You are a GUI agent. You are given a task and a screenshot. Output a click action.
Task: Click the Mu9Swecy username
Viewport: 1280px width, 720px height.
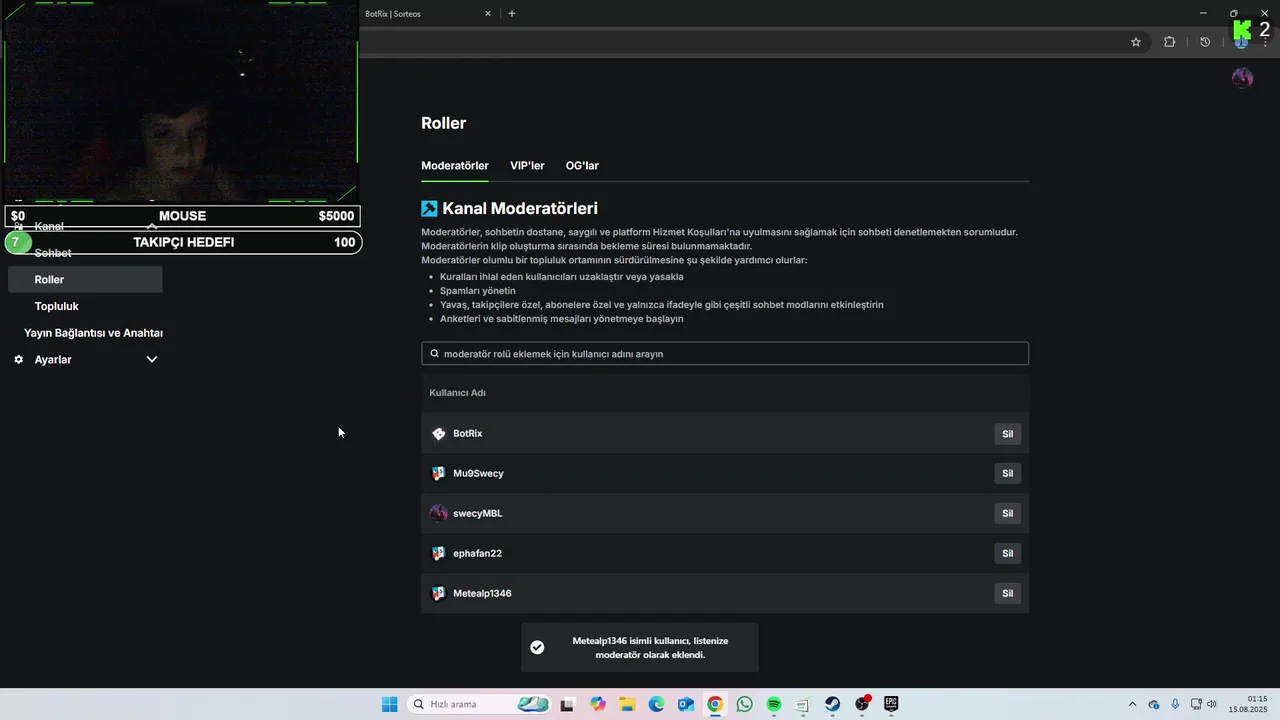(x=478, y=474)
